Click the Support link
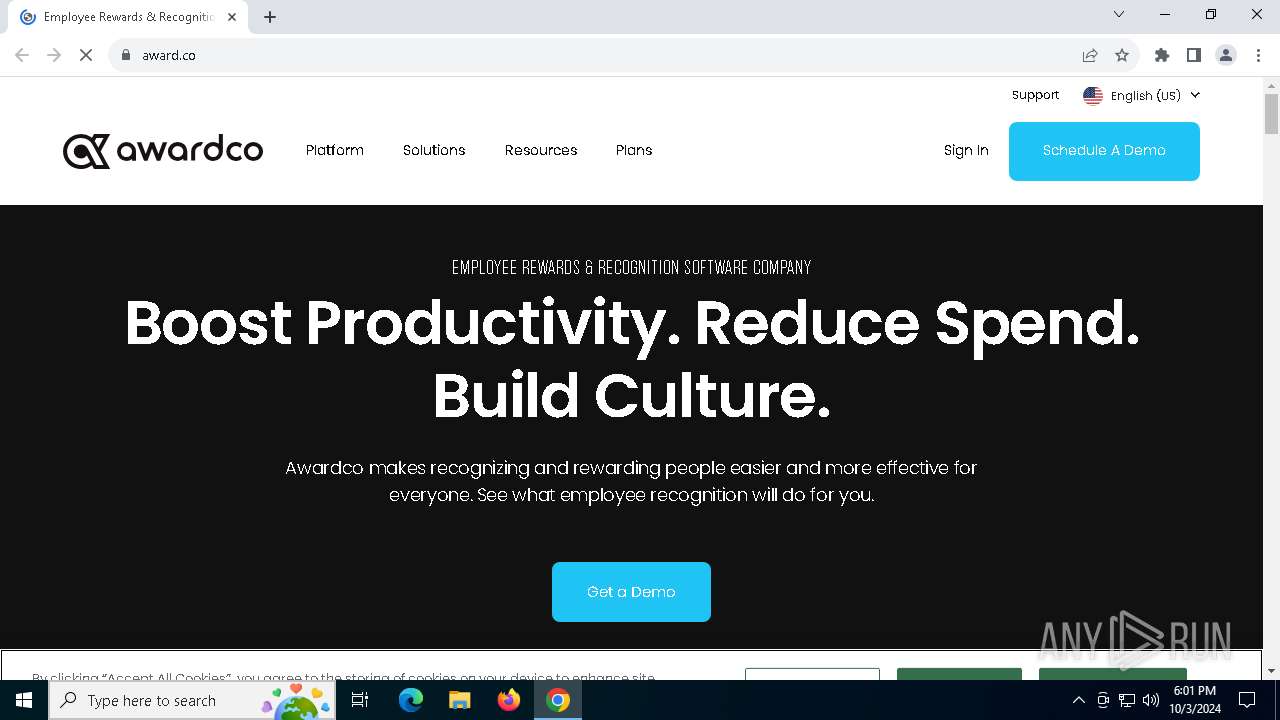 click(x=1035, y=95)
